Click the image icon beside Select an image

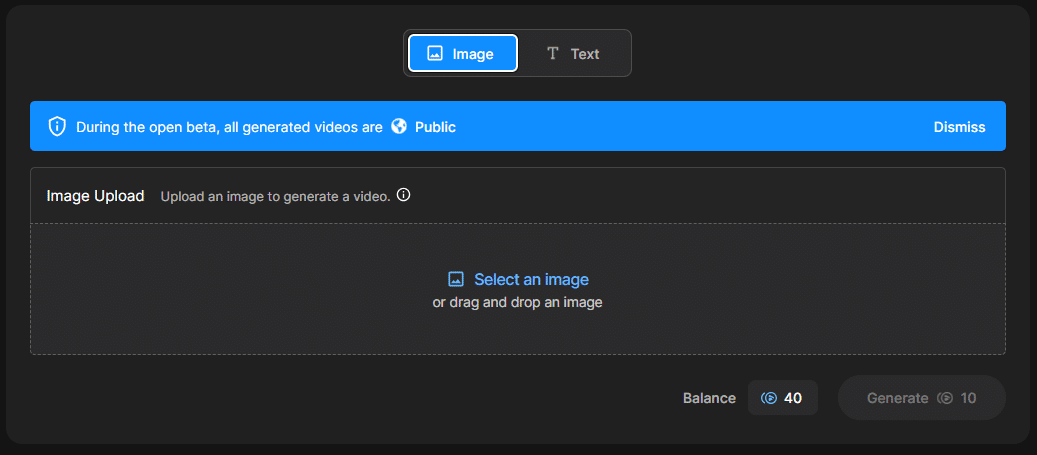[x=456, y=280]
